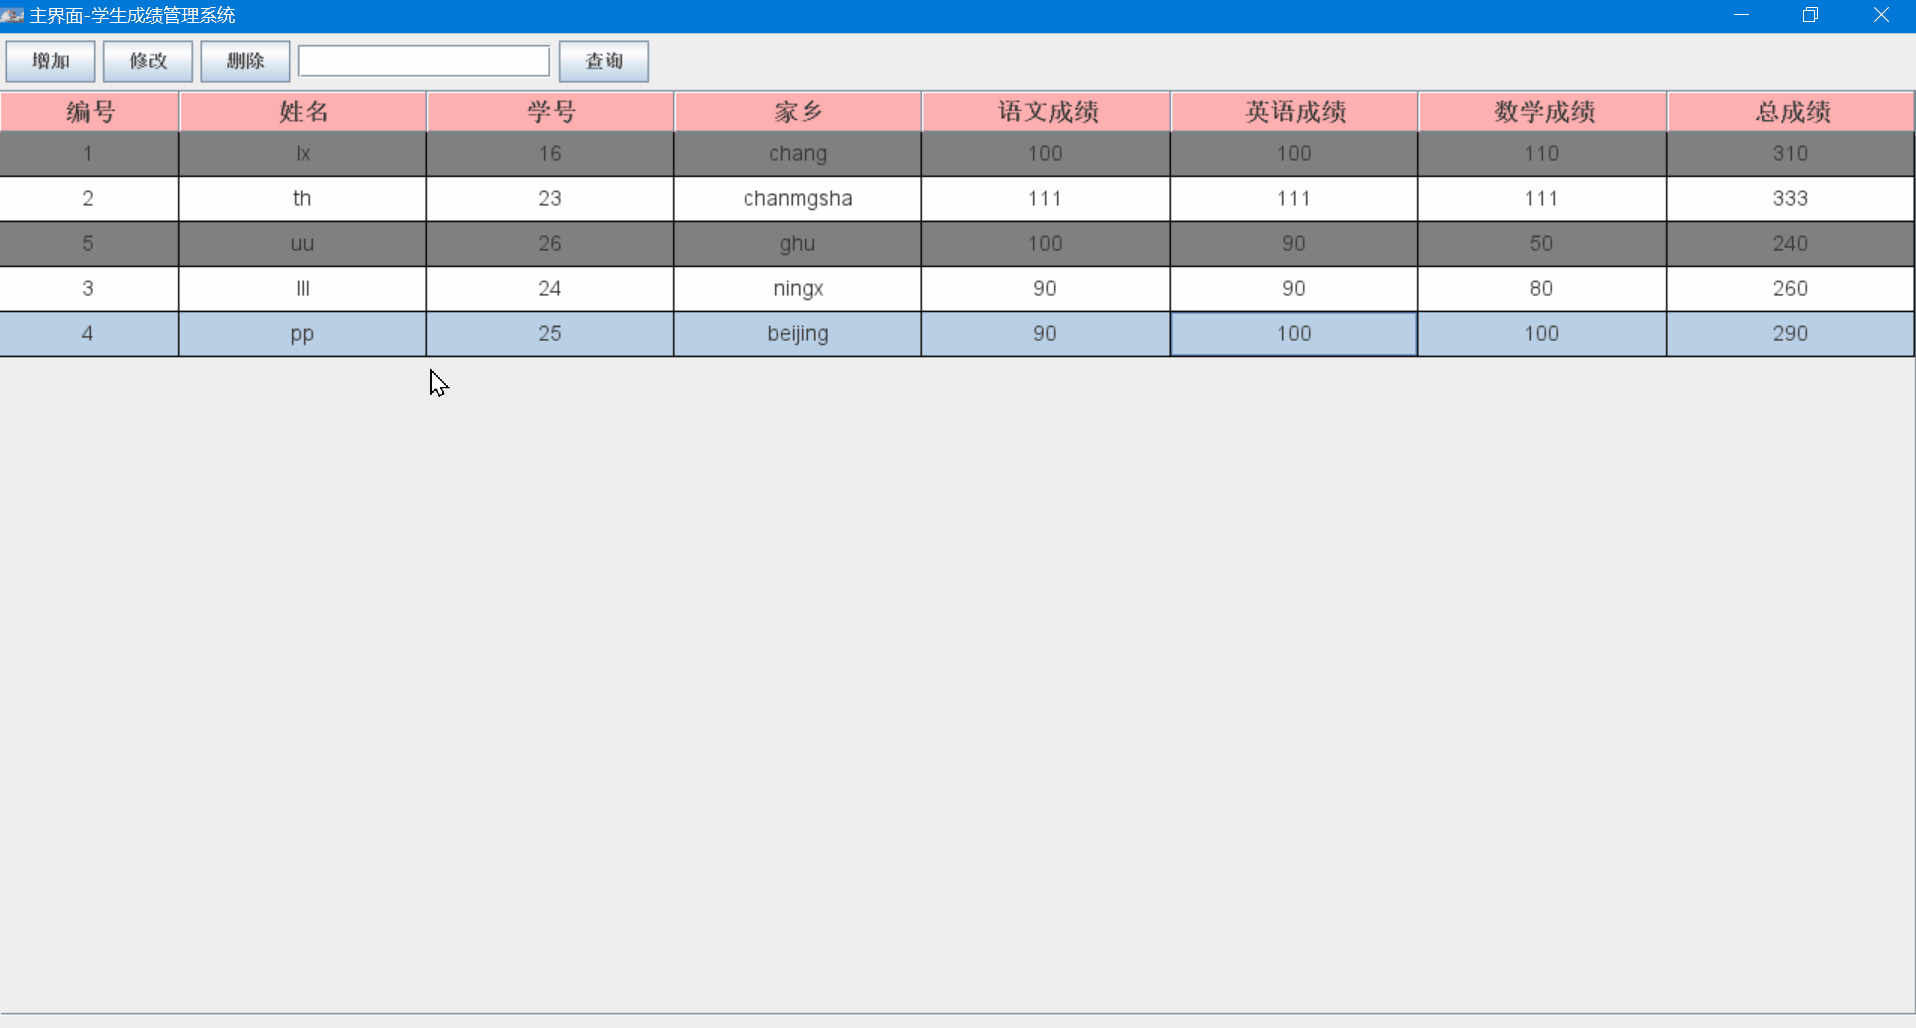
Task: Click the 查询 (Query) button
Action: click(604, 61)
